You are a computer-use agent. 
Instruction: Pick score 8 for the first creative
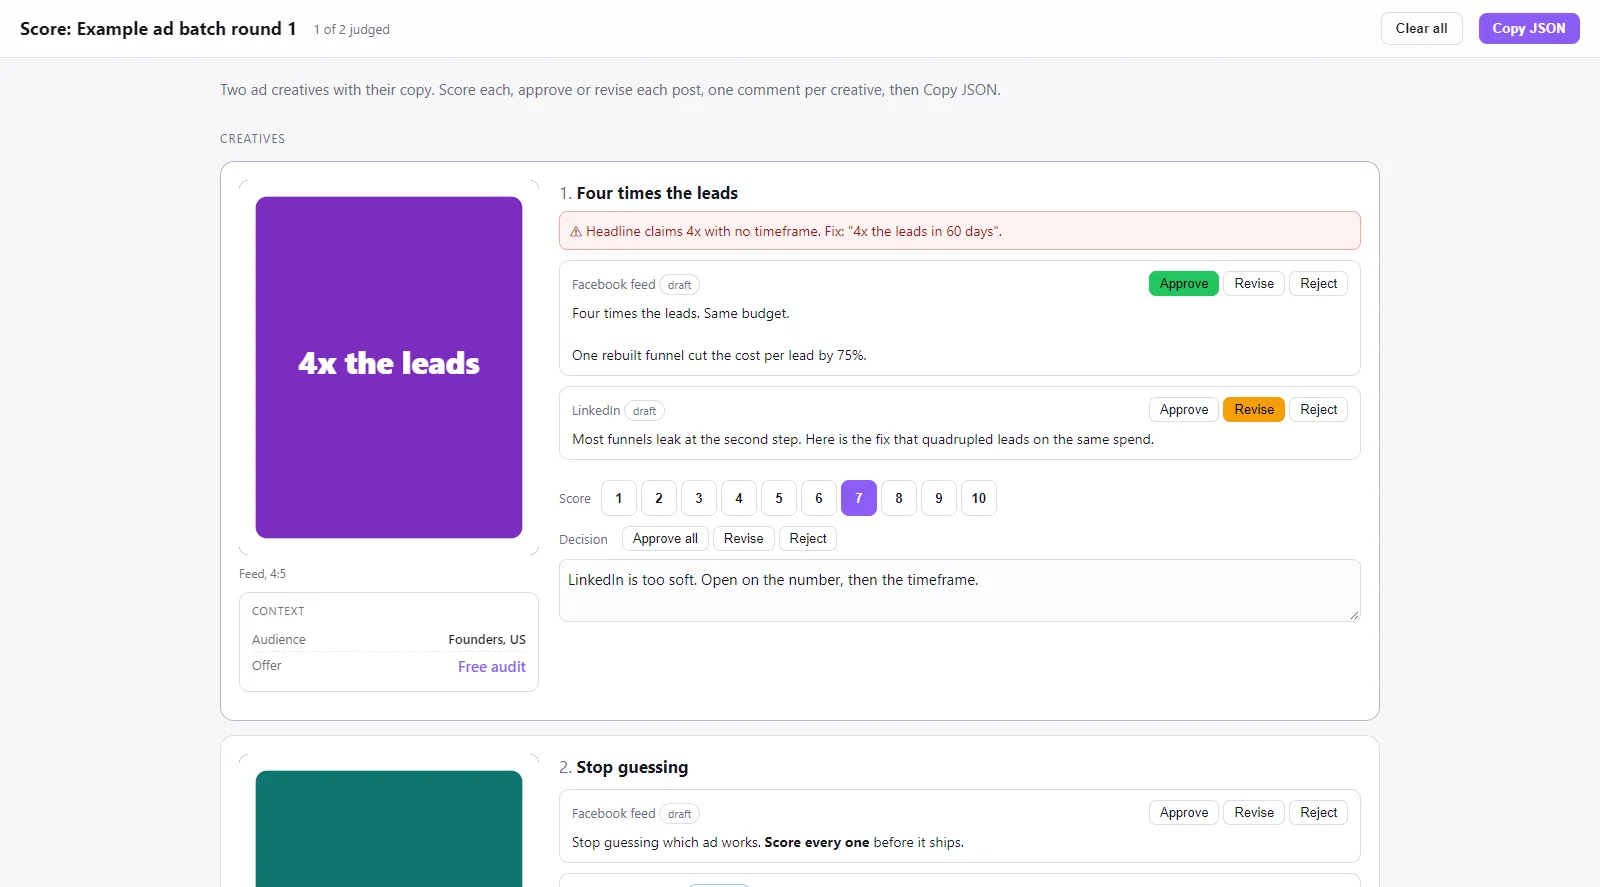click(899, 498)
